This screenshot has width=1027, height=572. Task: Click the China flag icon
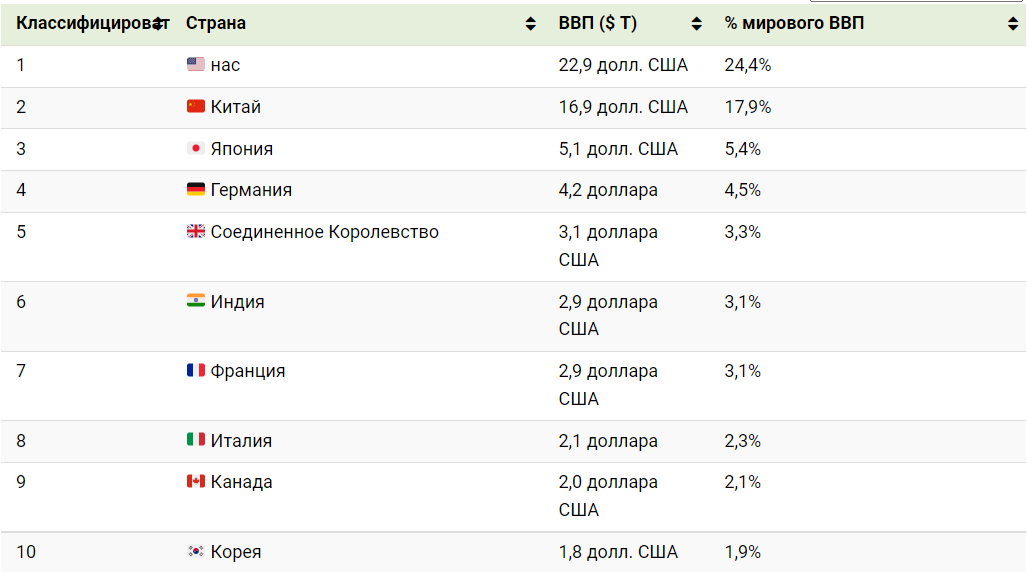pos(196,106)
